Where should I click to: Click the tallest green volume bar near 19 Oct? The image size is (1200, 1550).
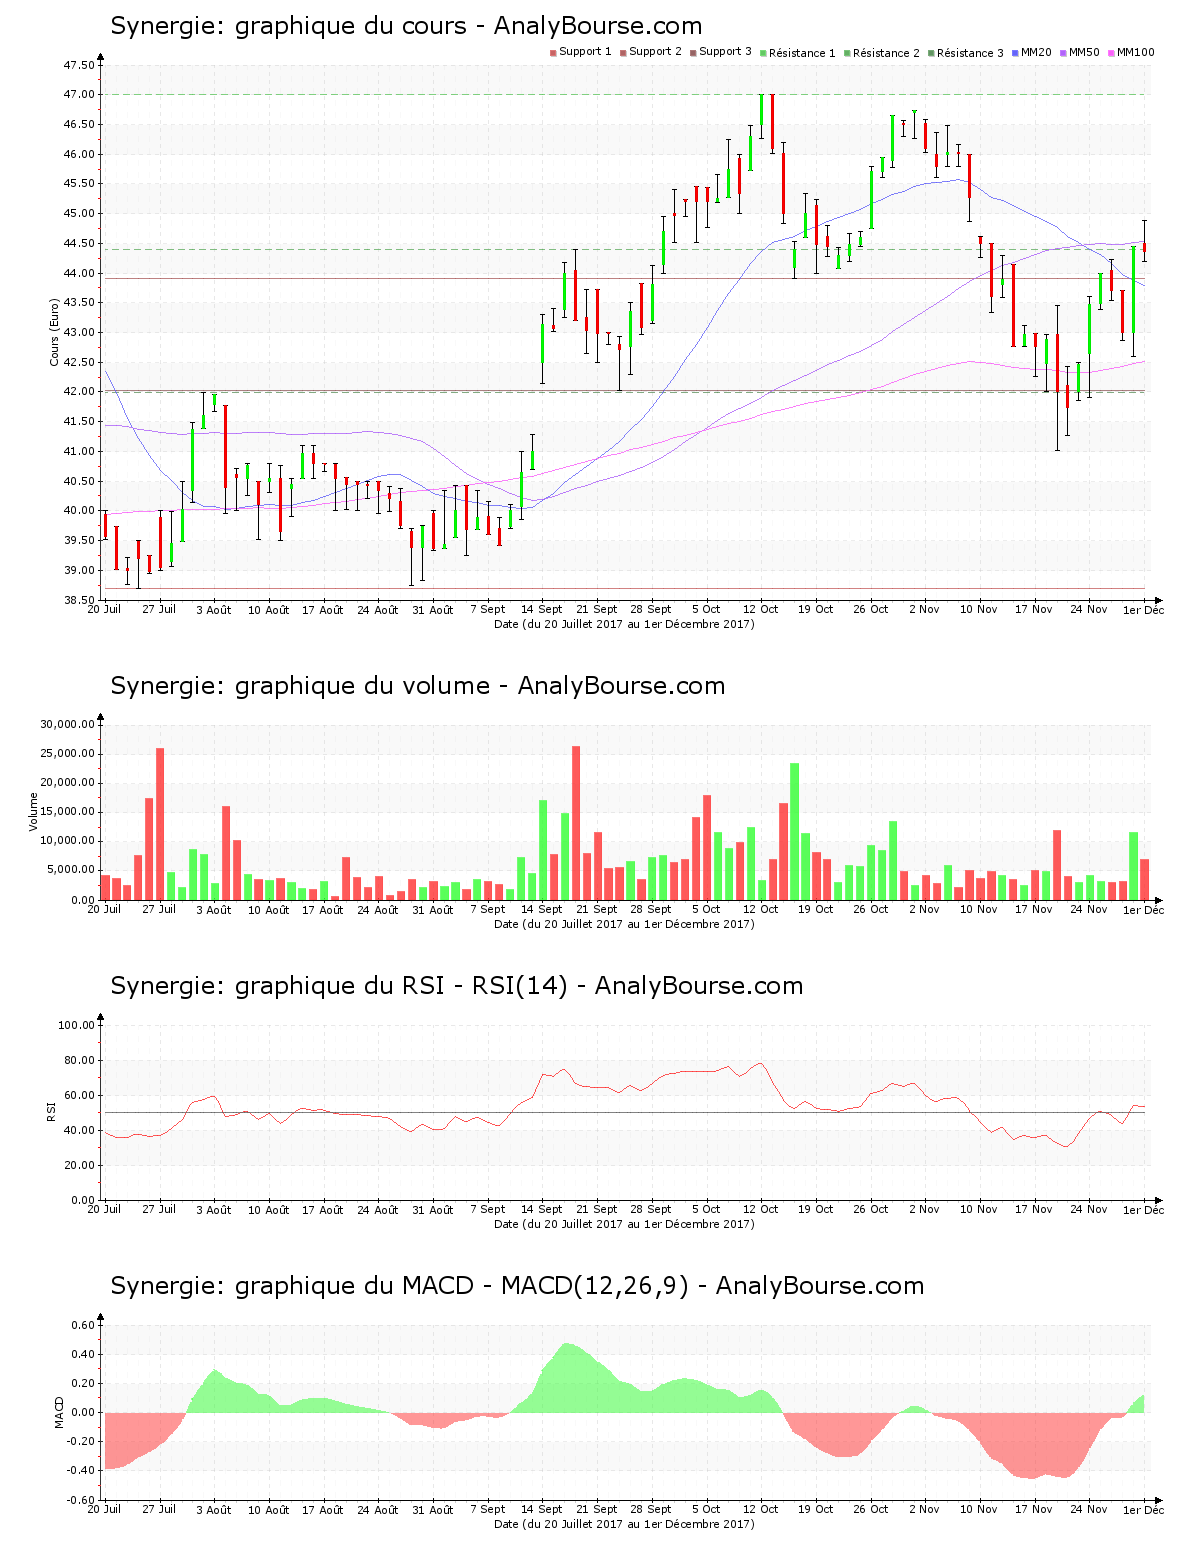click(x=794, y=832)
